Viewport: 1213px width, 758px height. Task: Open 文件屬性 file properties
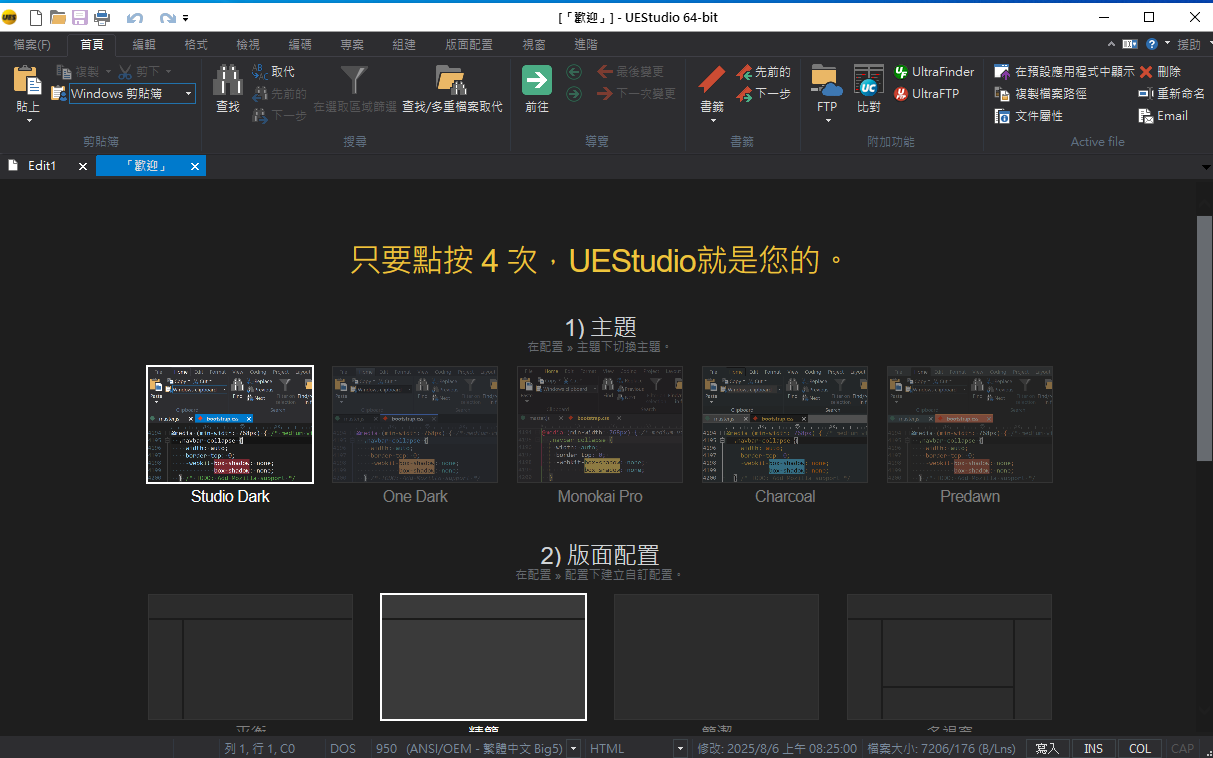[x=1029, y=116]
